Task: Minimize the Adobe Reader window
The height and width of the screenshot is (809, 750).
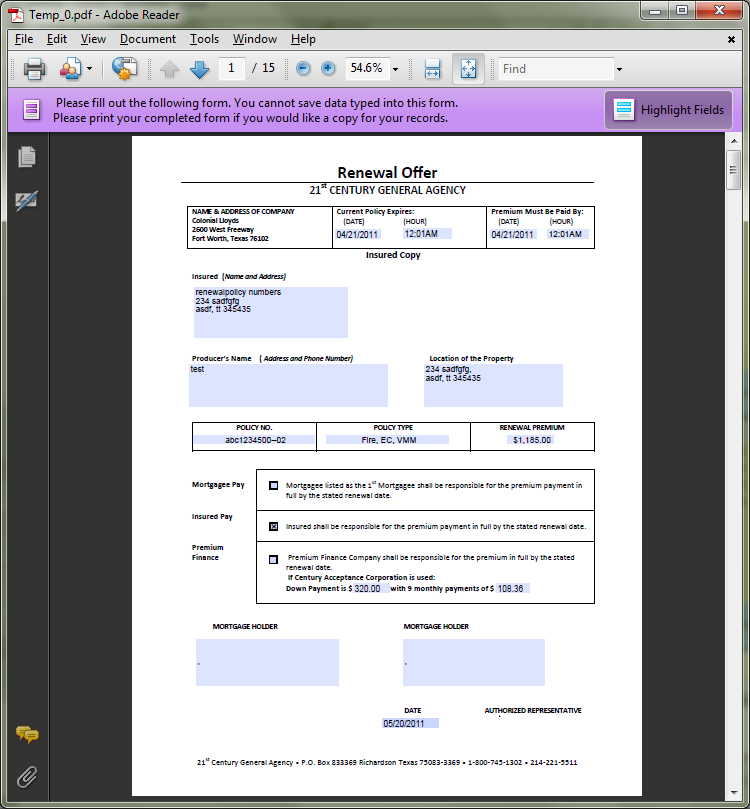Action: click(655, 11)
